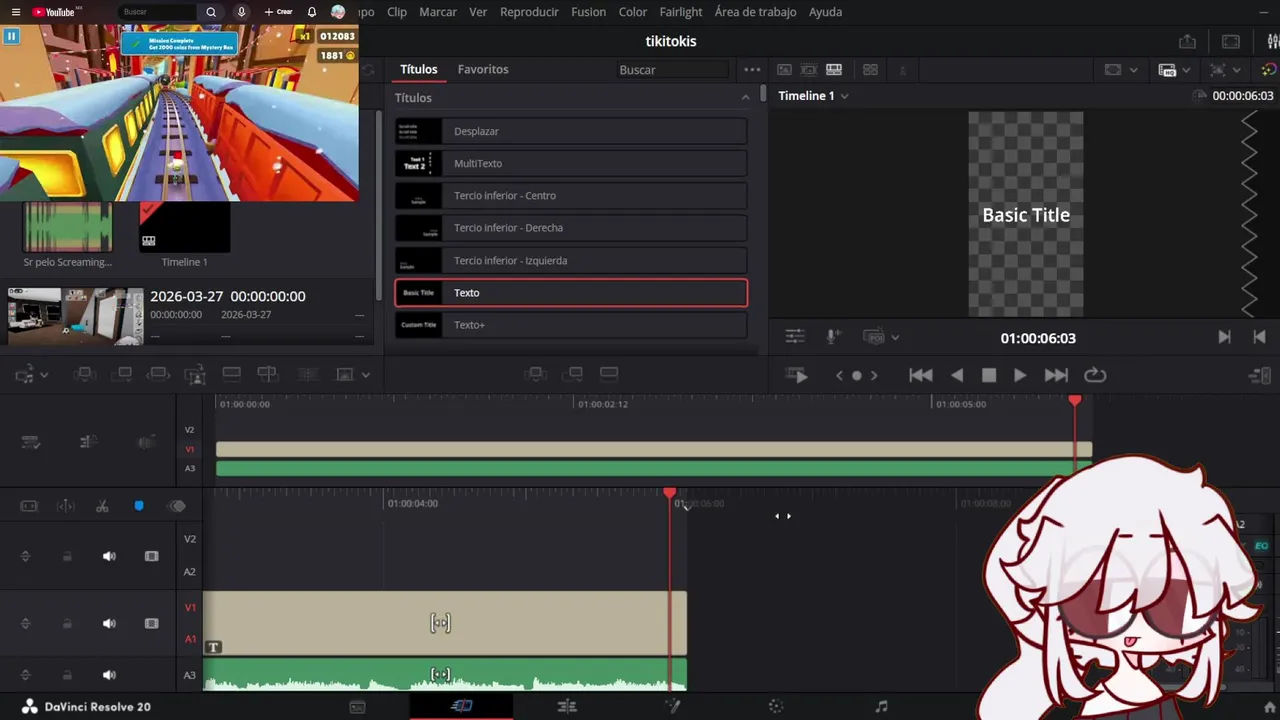Open YouTube notifications bell

coord(312,12)
